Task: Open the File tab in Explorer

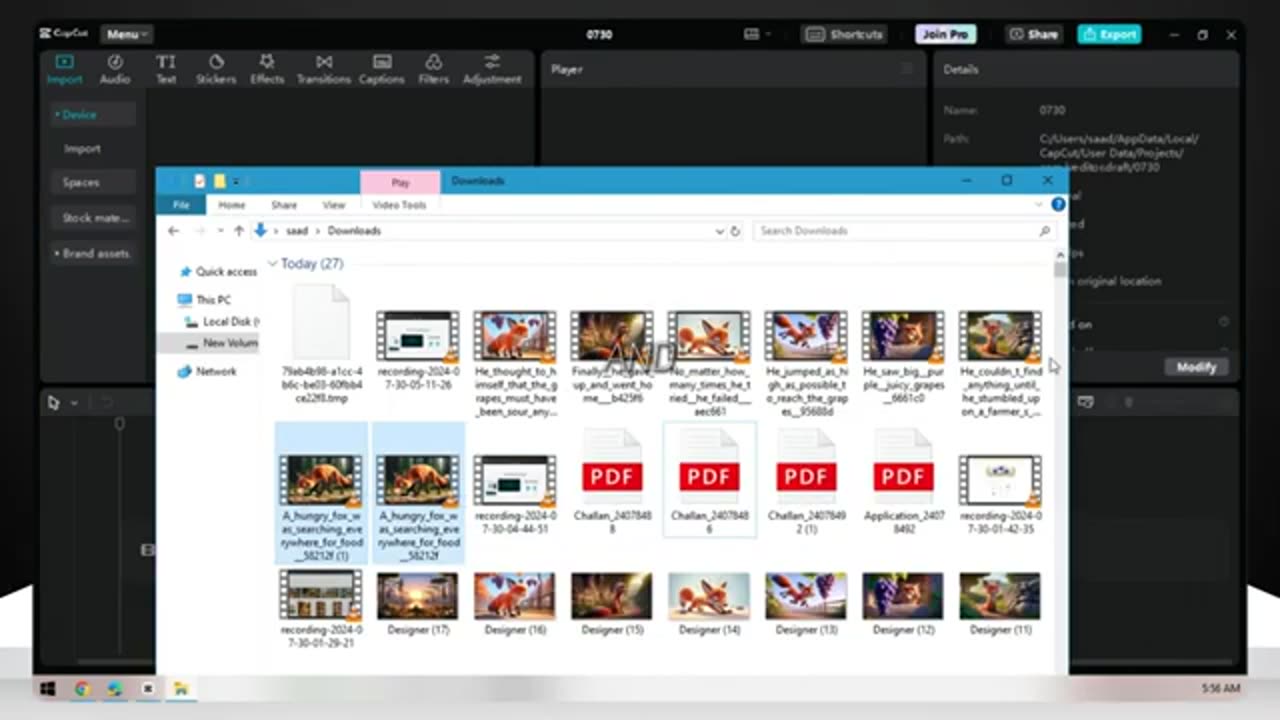Action: (x=181, y=205)
